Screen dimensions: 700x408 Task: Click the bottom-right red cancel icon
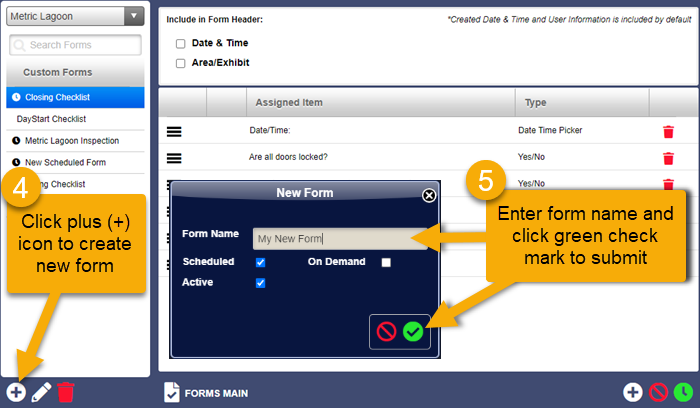click(658, 392)
